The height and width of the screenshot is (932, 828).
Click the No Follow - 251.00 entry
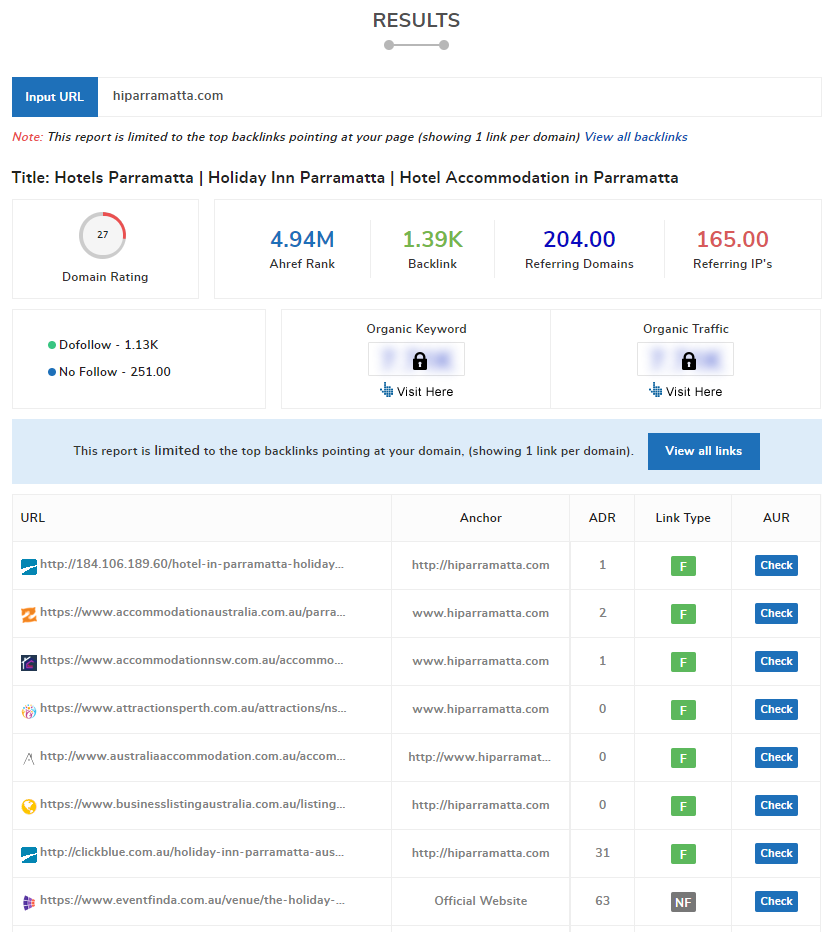point(109,372)
